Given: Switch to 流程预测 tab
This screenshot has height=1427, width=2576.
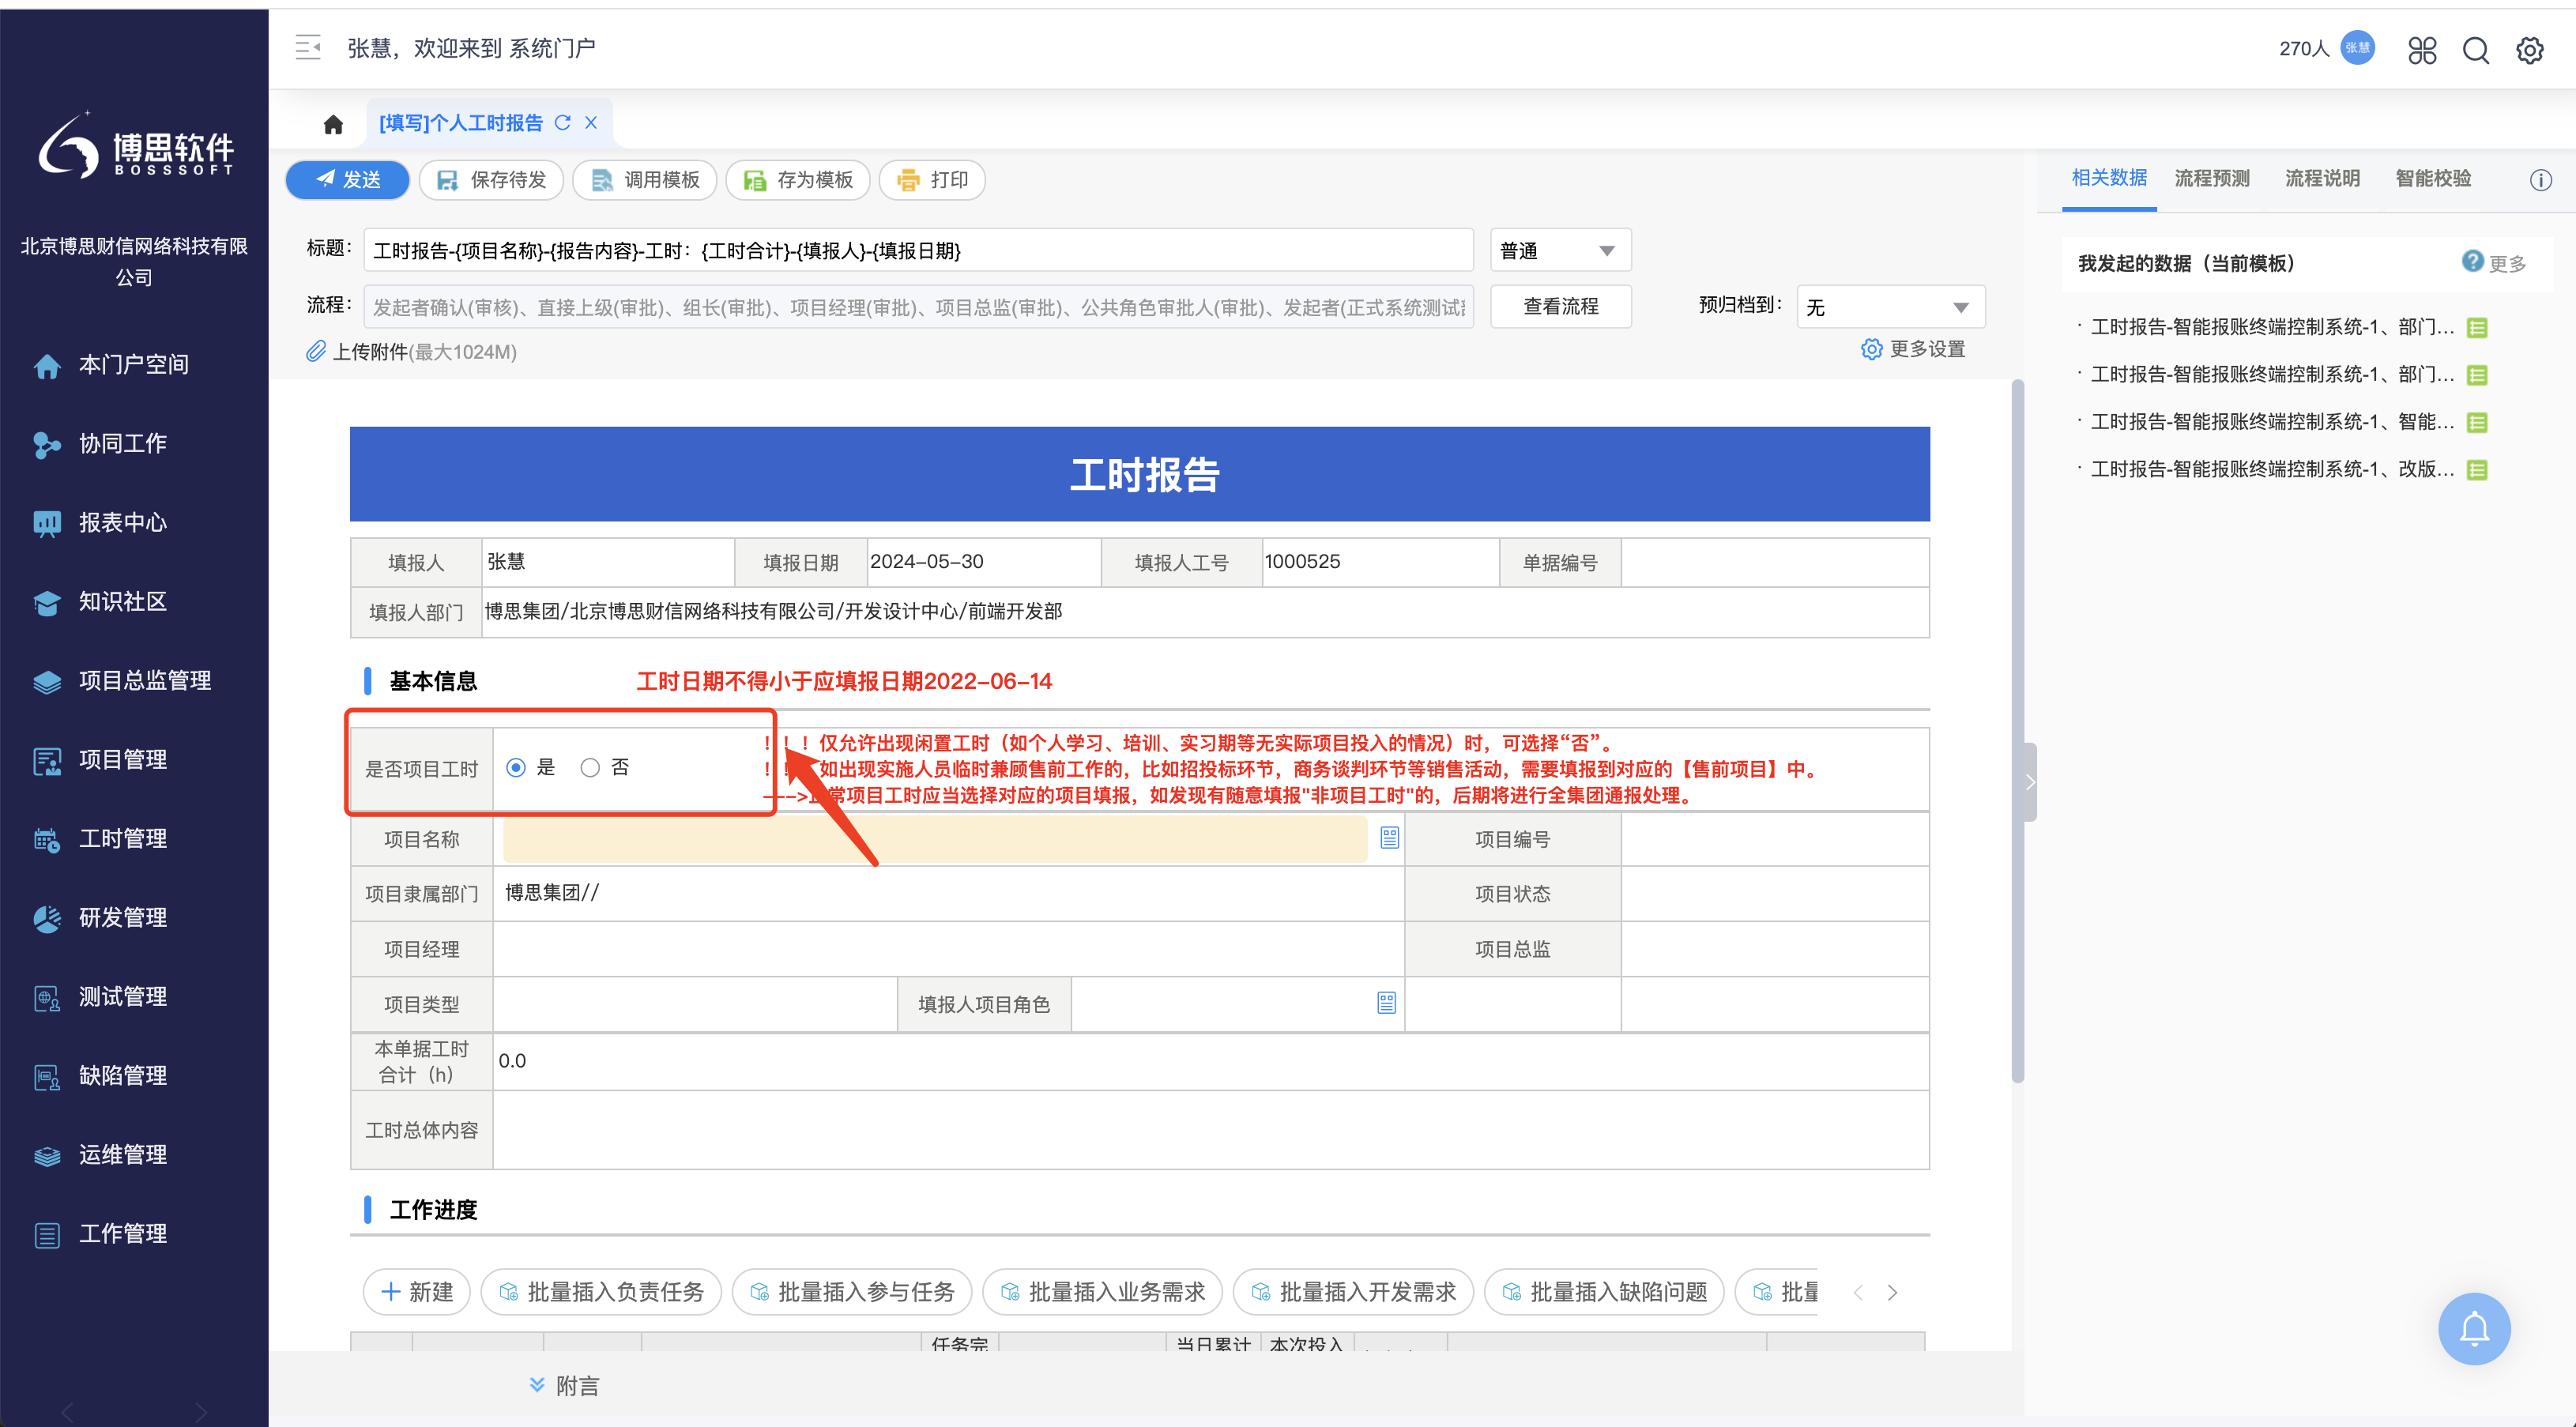Looking at the screenshot, I should pos(2212,178).
